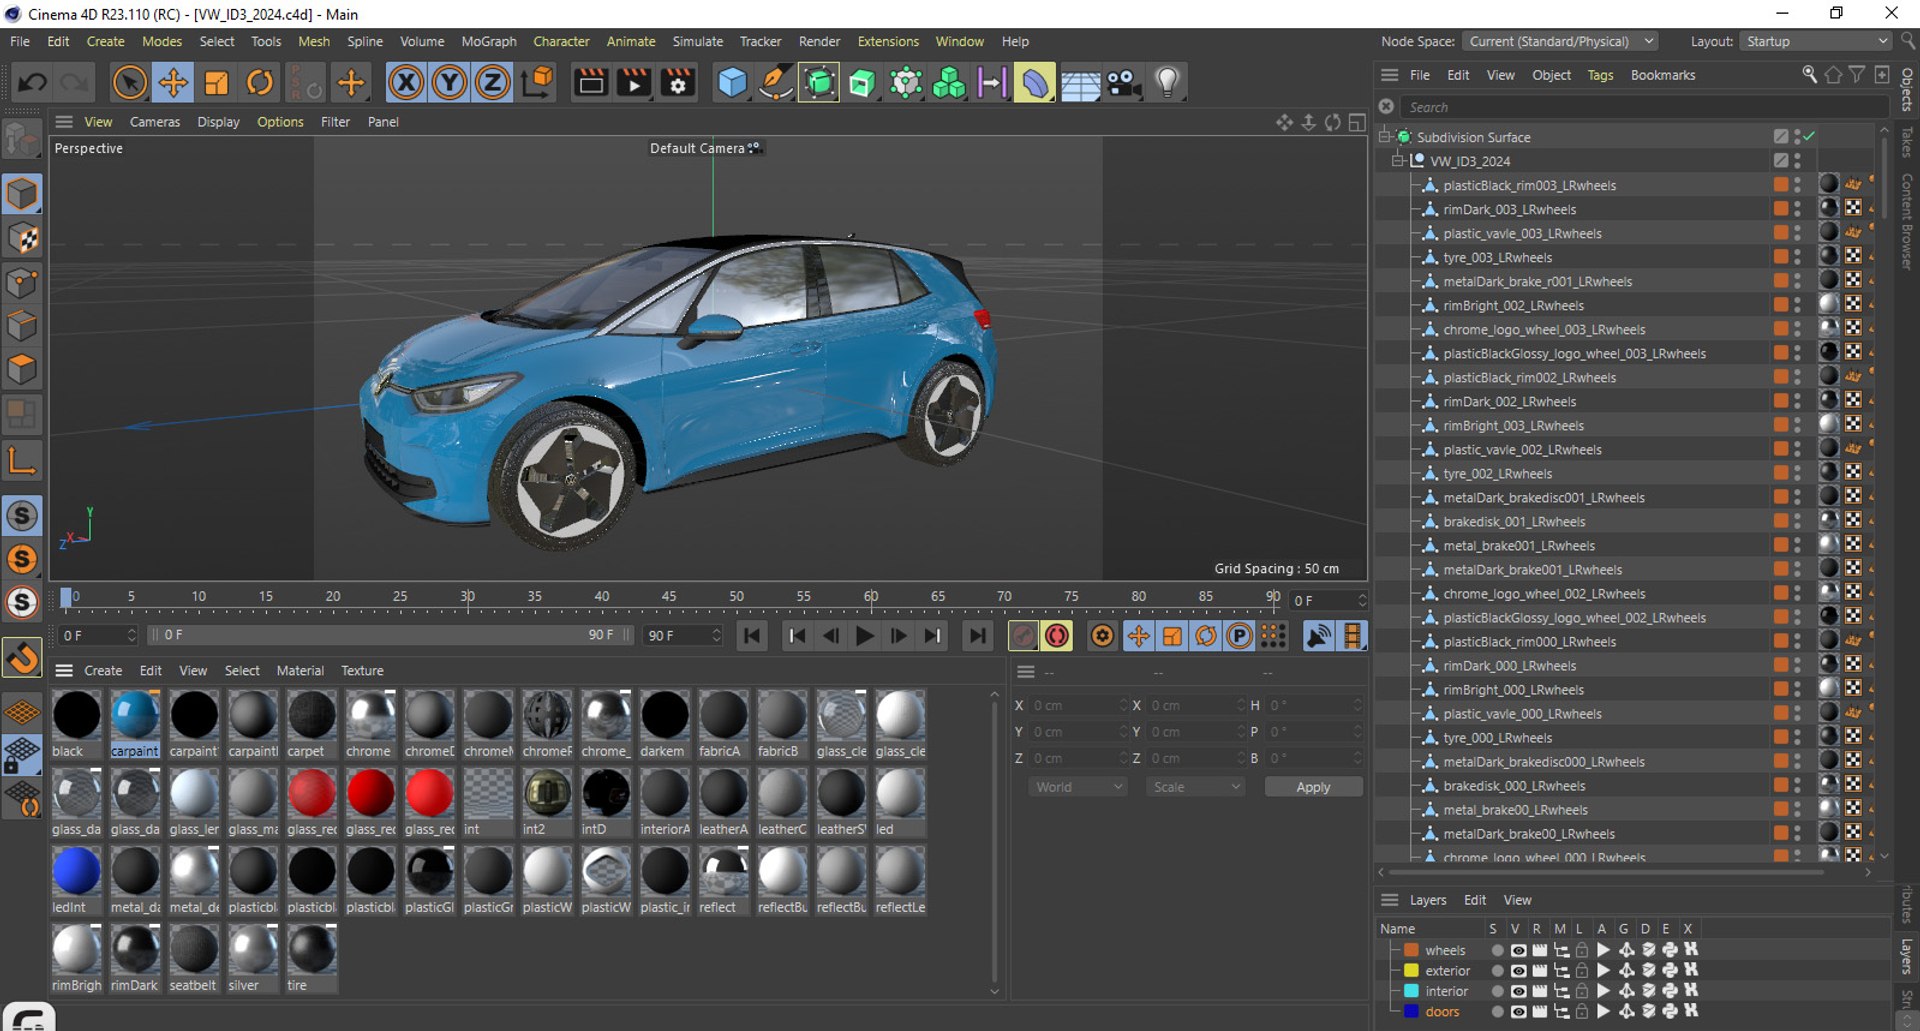The width and height of the screenshot is (1920, 1031).
Task: Open the Spline Pen tool
Action: [776, 83]
